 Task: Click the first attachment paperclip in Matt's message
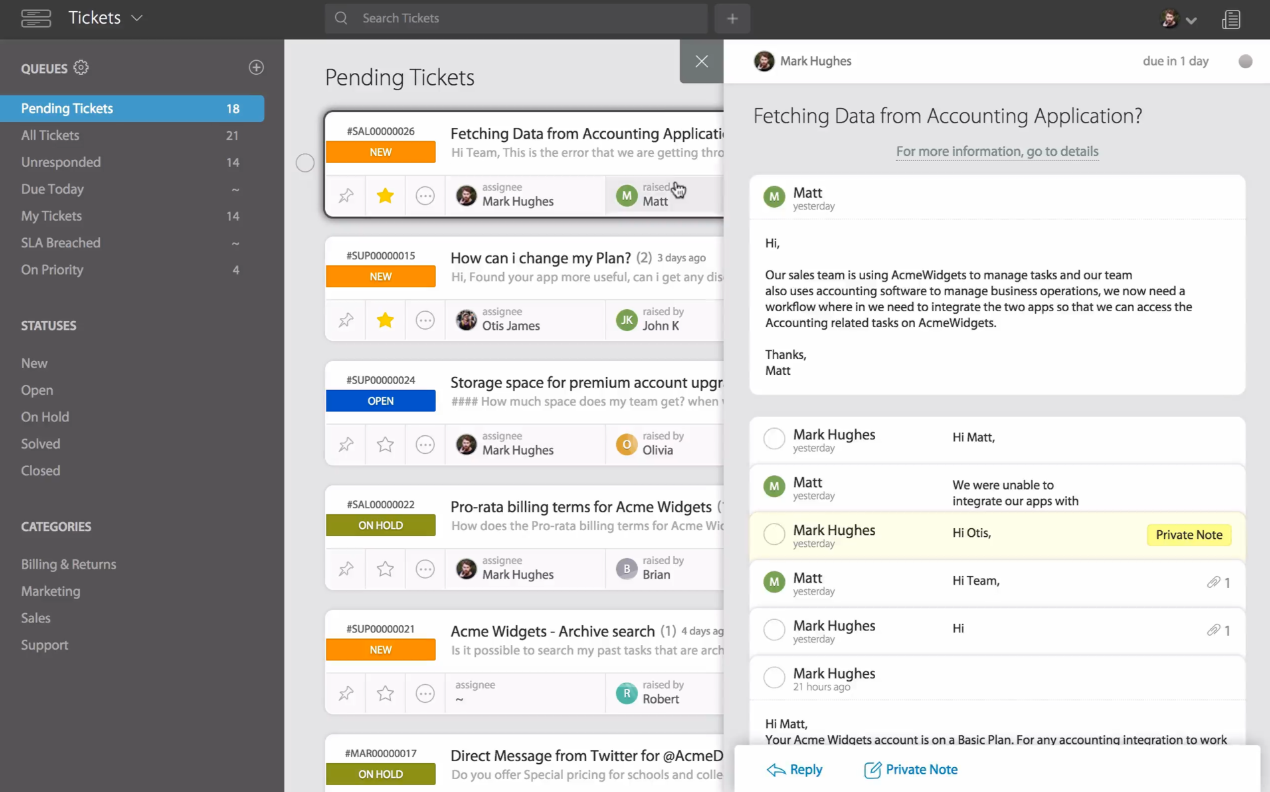(x=1213, y=581)
